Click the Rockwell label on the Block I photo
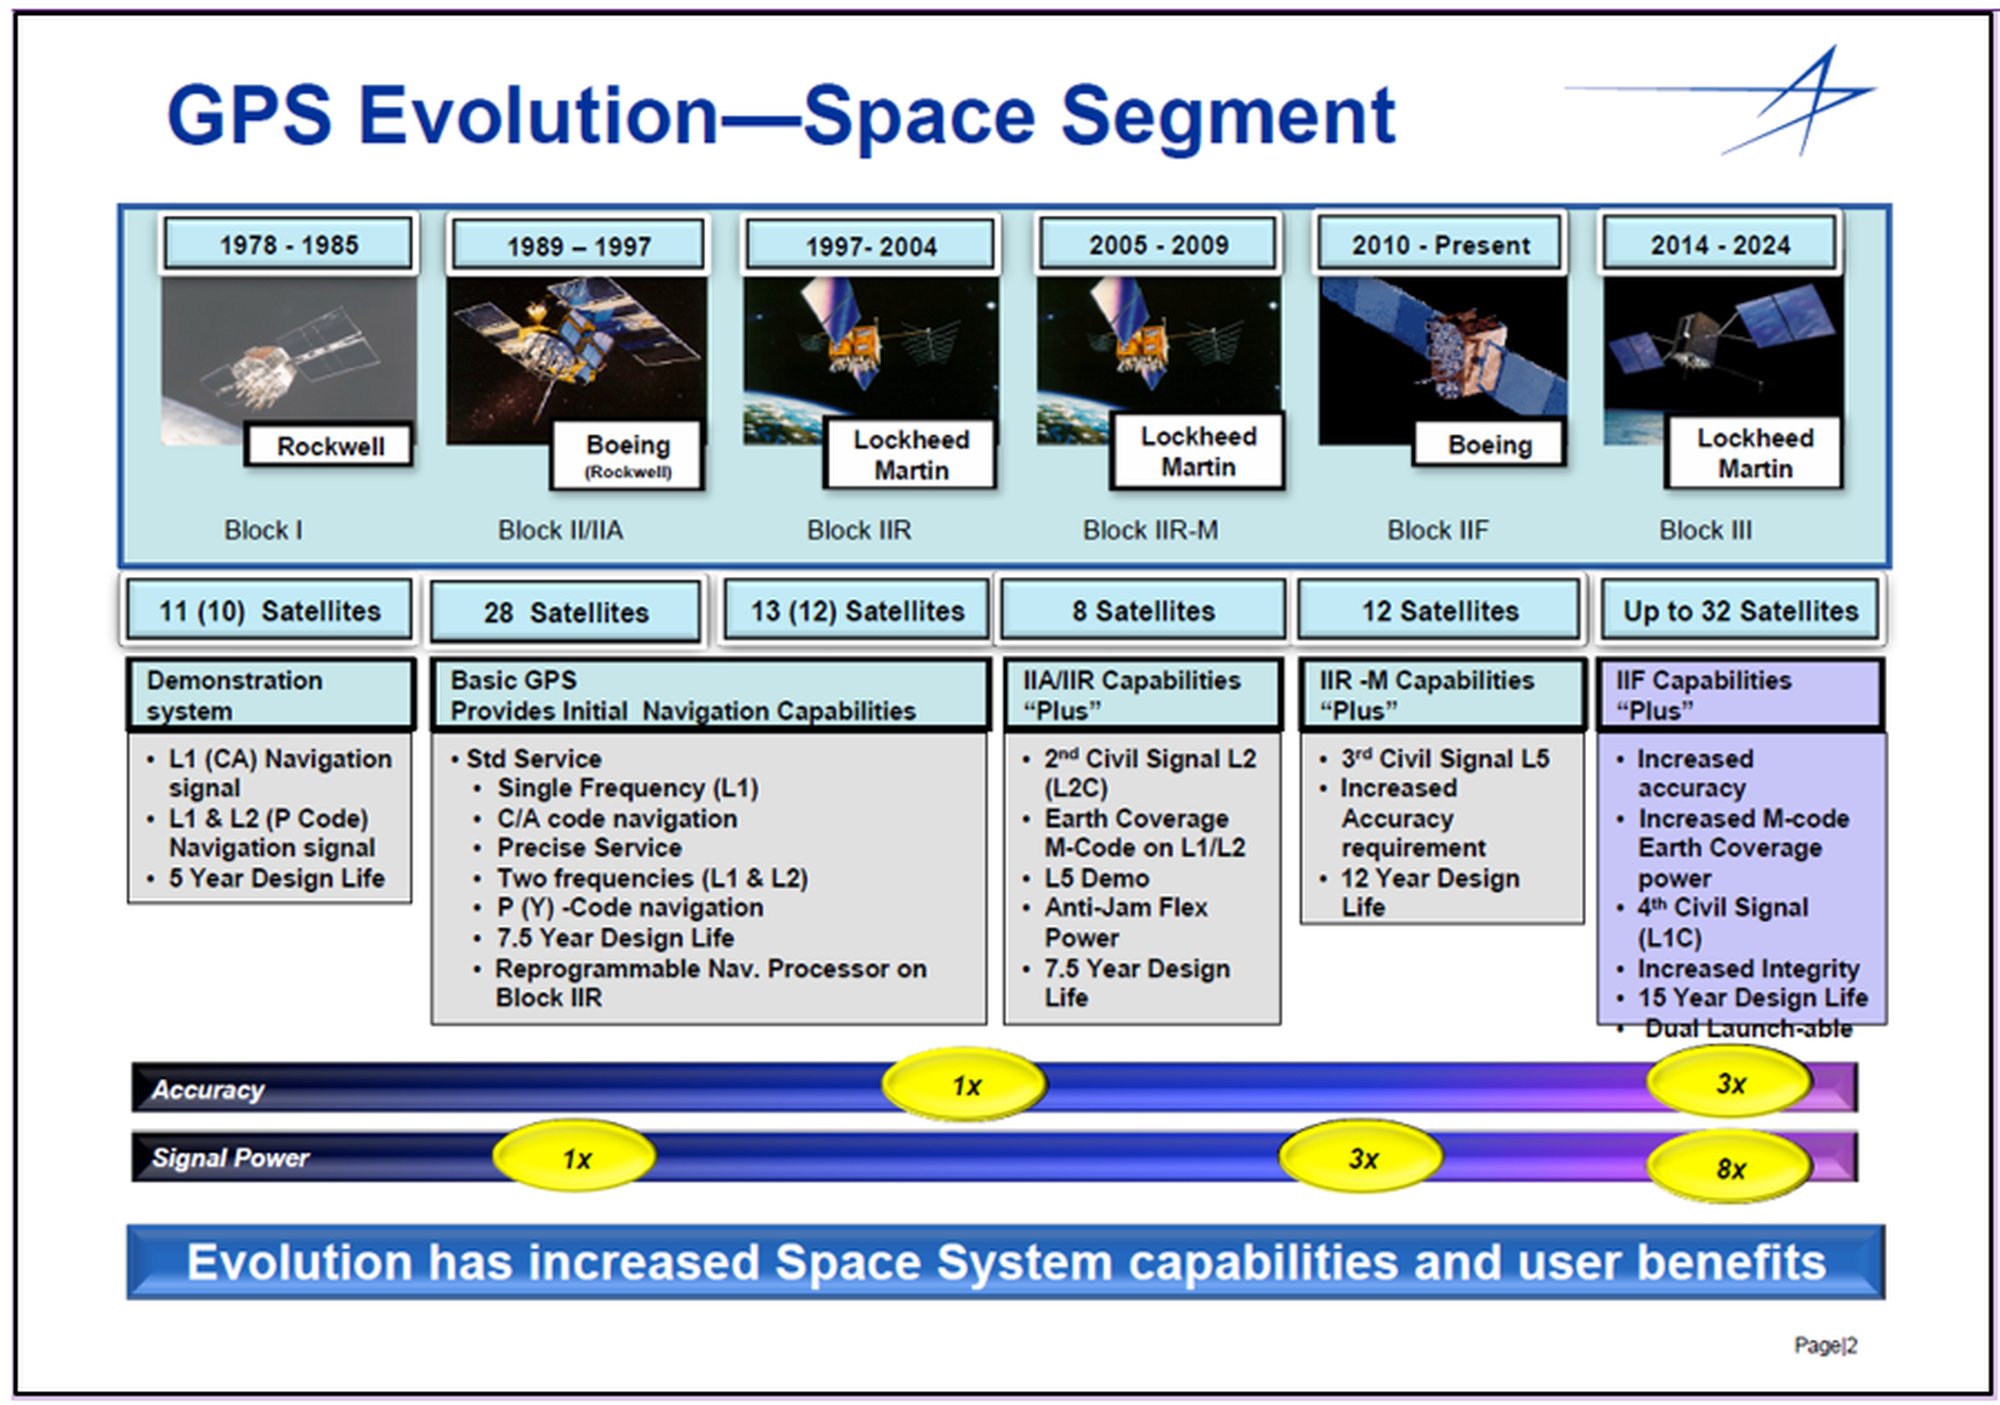Screen dimensions: 2000x1405 329,446
